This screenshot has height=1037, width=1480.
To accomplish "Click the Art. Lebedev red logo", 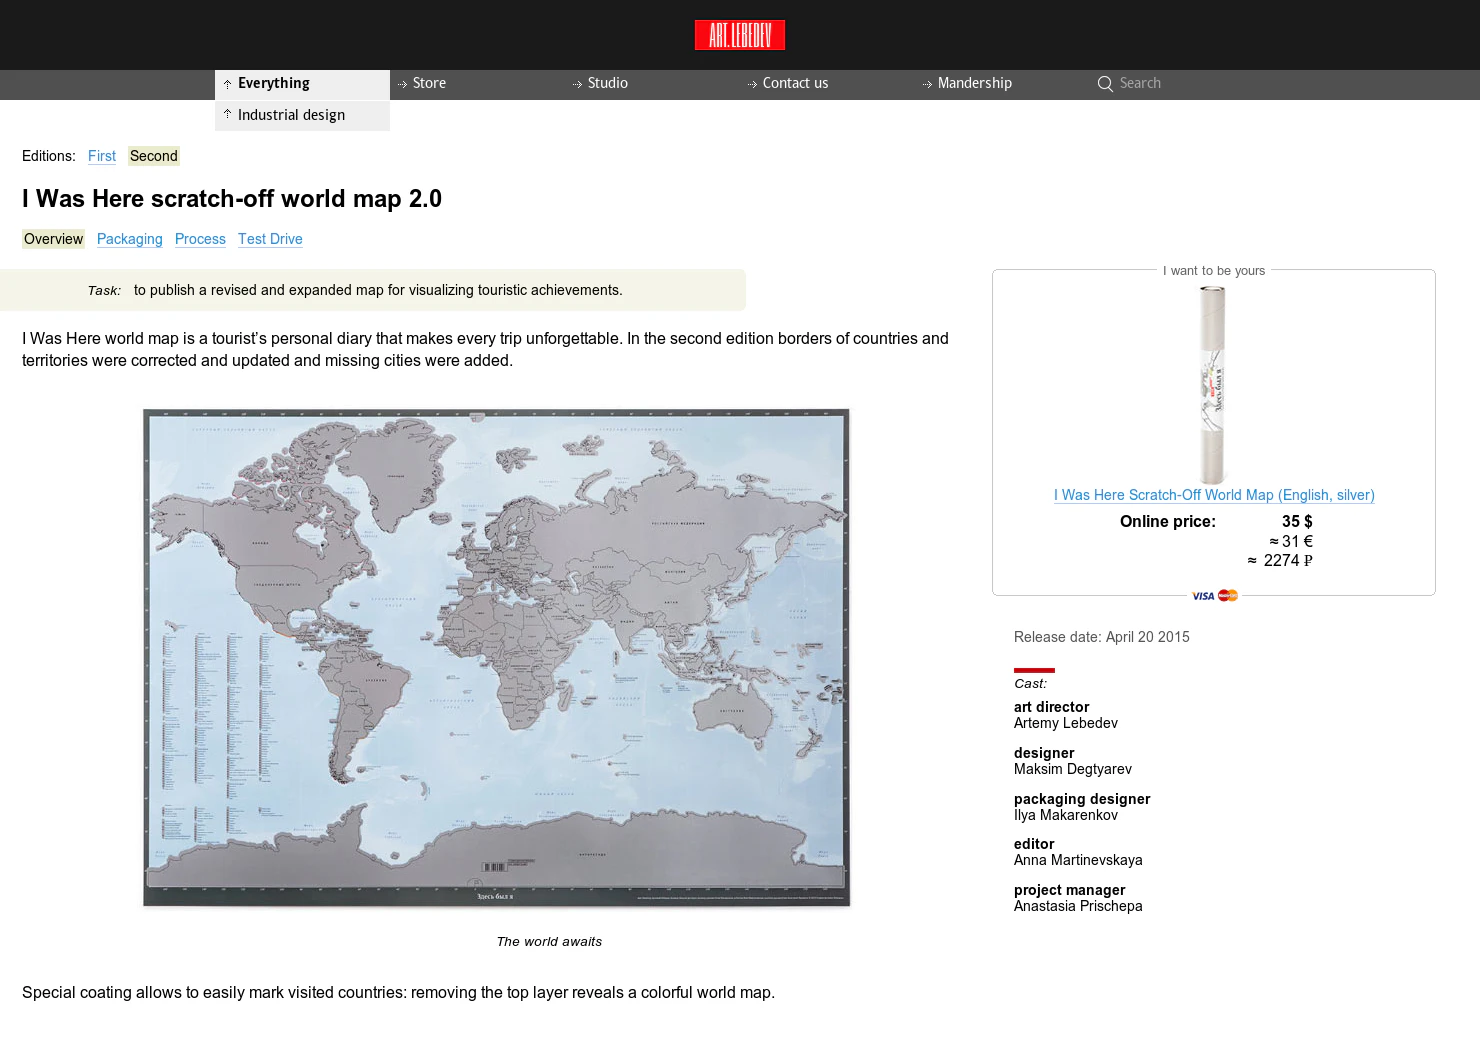I will click(x=740, y=35).
